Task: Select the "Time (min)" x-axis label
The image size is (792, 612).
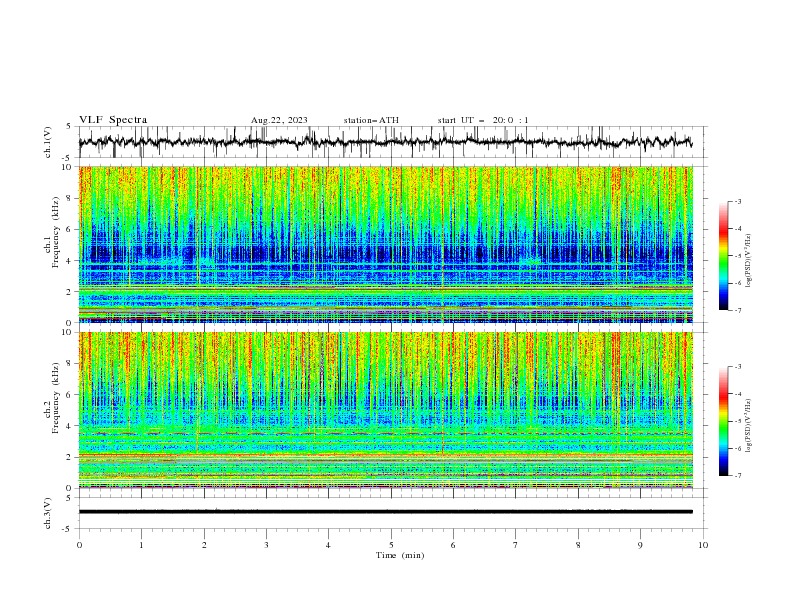Action: (x=400, y=555)
